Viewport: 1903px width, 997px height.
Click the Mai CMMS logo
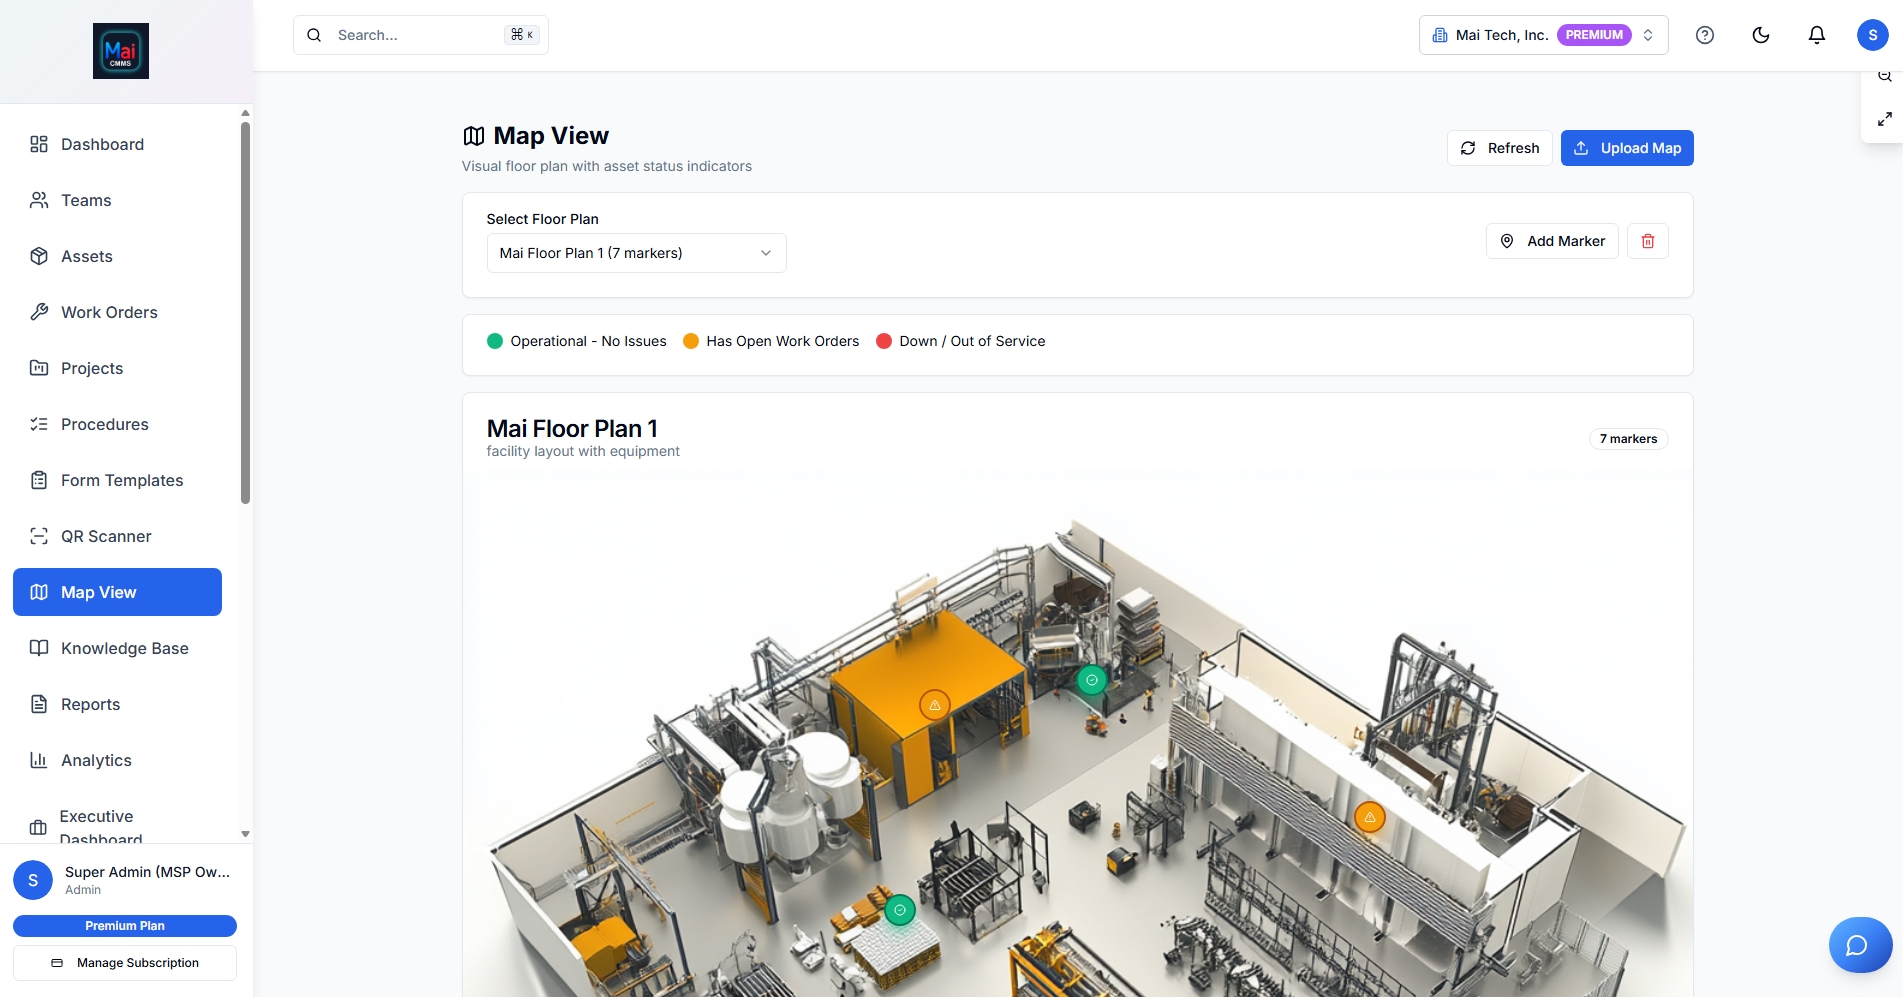click(121, 51)
